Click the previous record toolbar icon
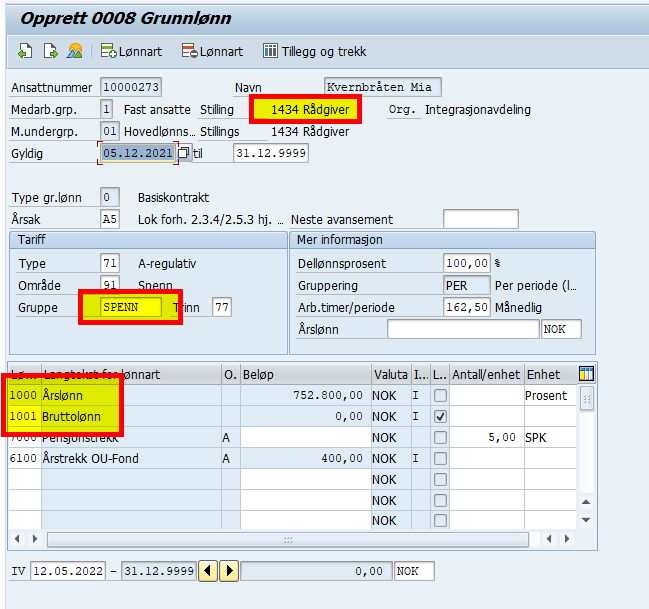The height and width of the screenshot is (609, 649). click(25, 51)
